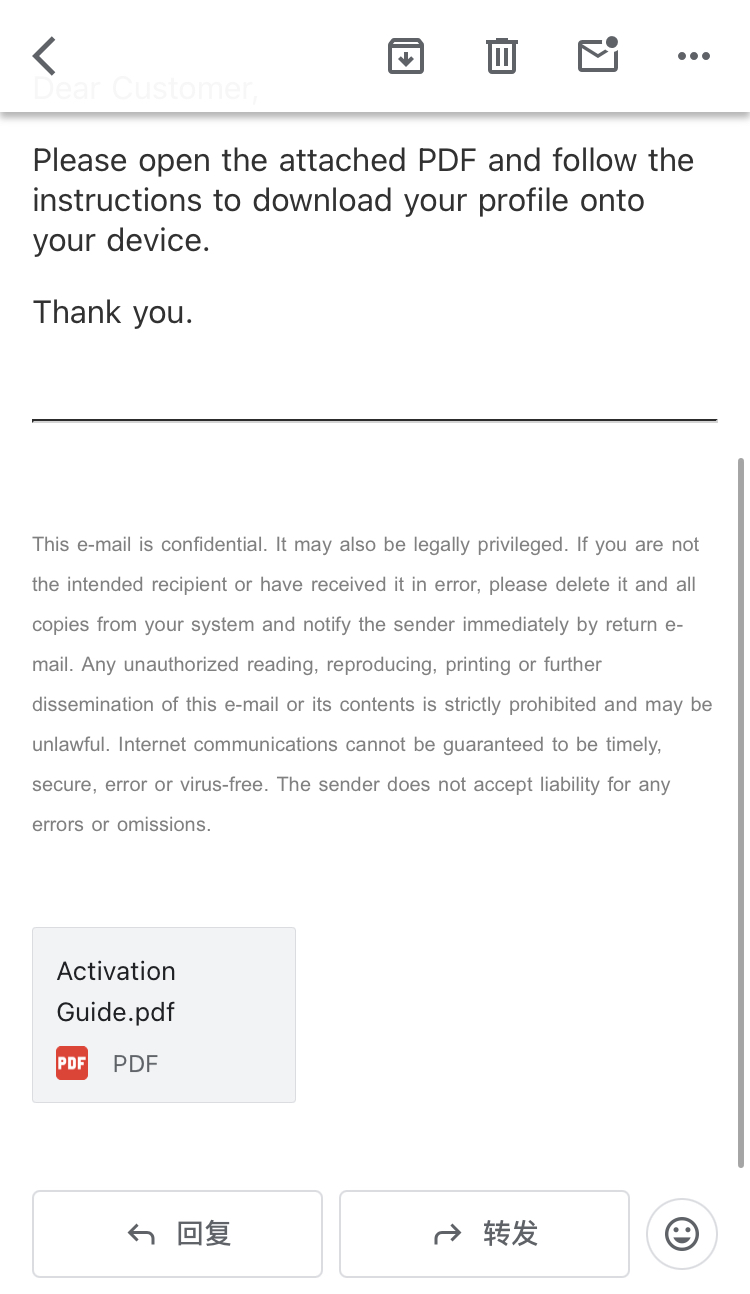Click the horizontal divider line below the message
This screenshot has width=750, height=1294.
click(374, 421)
